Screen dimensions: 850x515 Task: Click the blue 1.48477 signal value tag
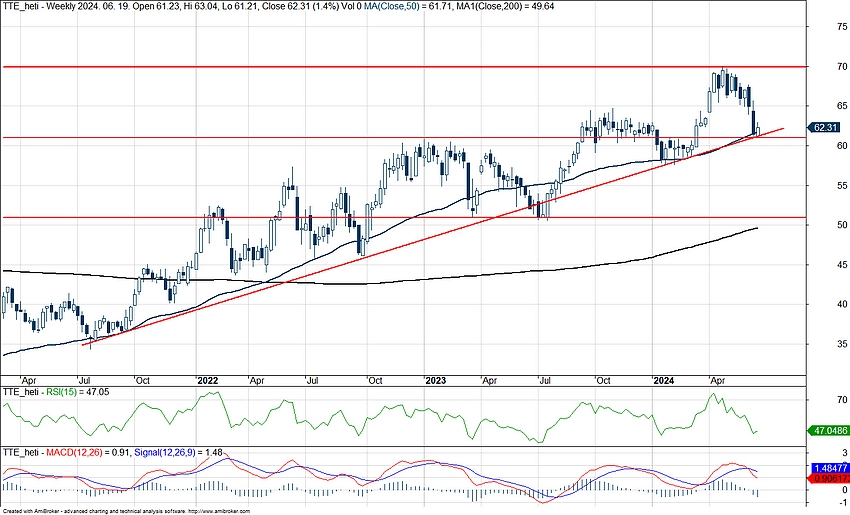click(x=829, y=468)
